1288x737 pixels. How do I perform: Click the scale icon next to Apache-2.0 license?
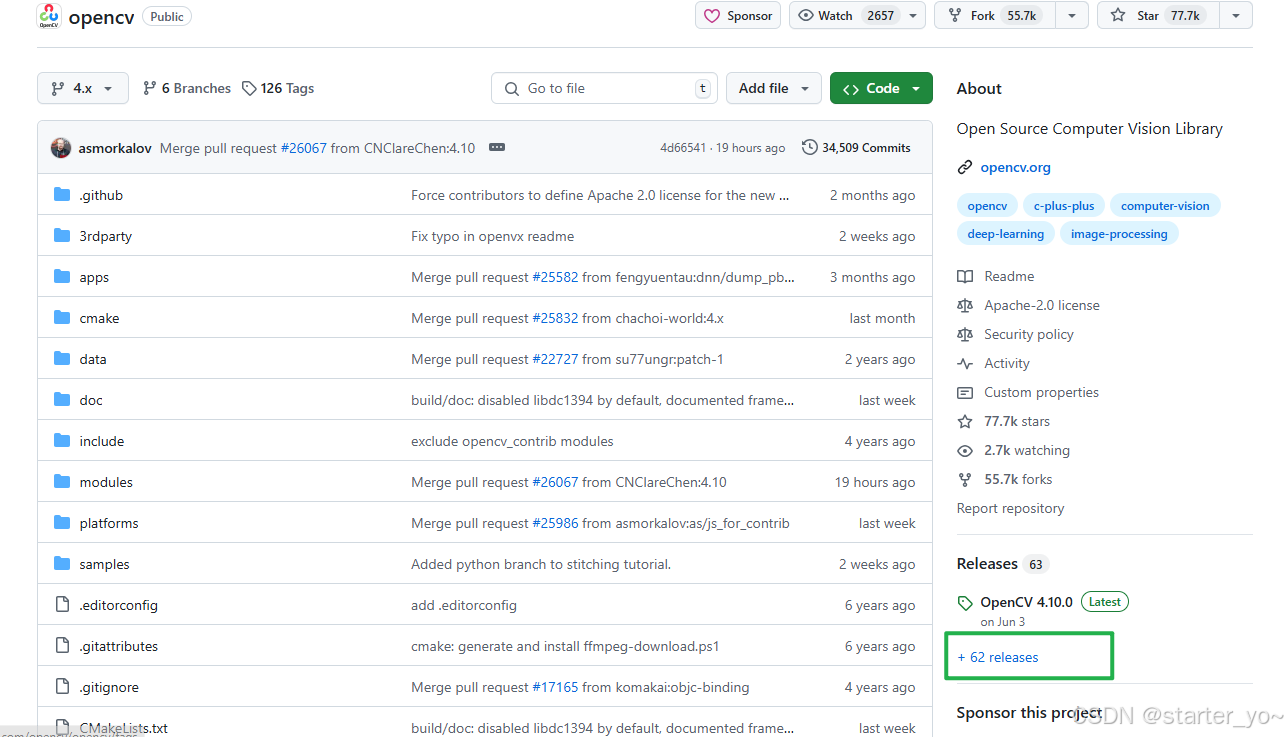965,305
